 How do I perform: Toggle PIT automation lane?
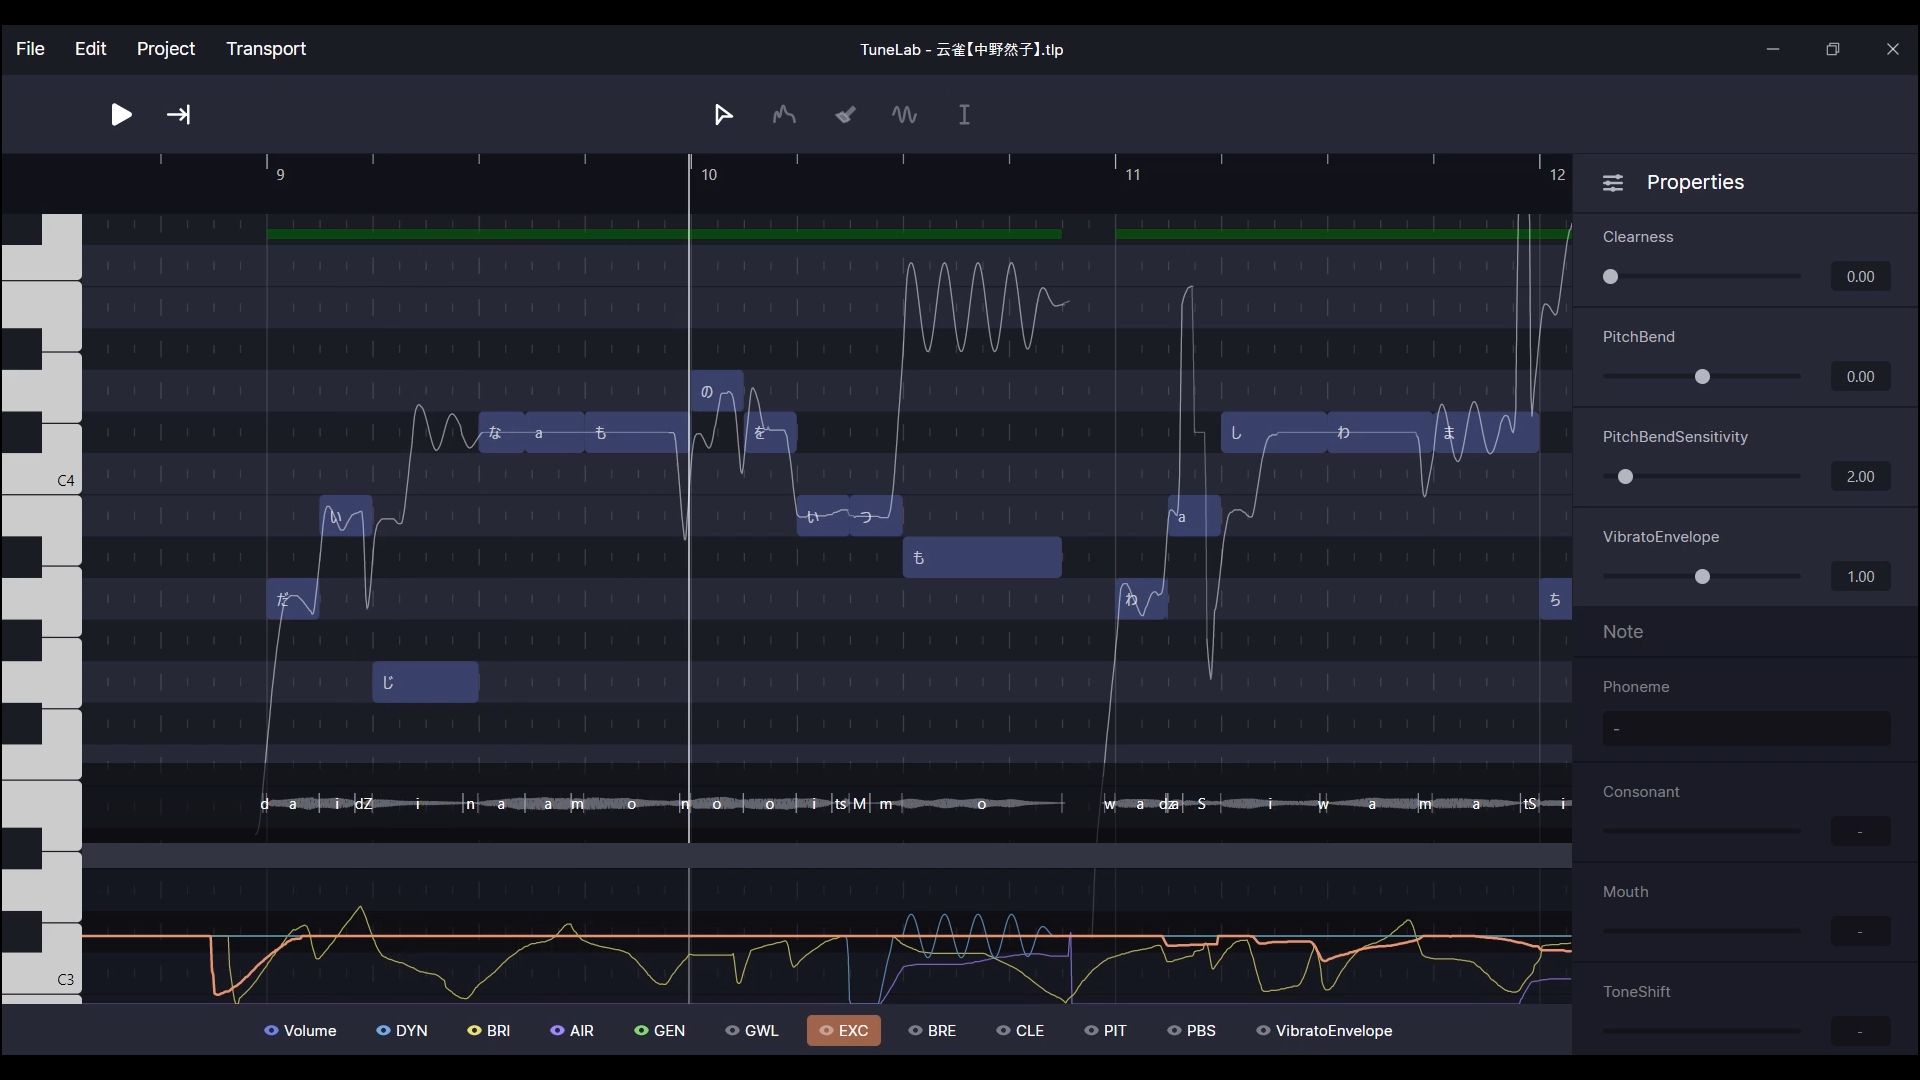[x=1105, y=1031]
